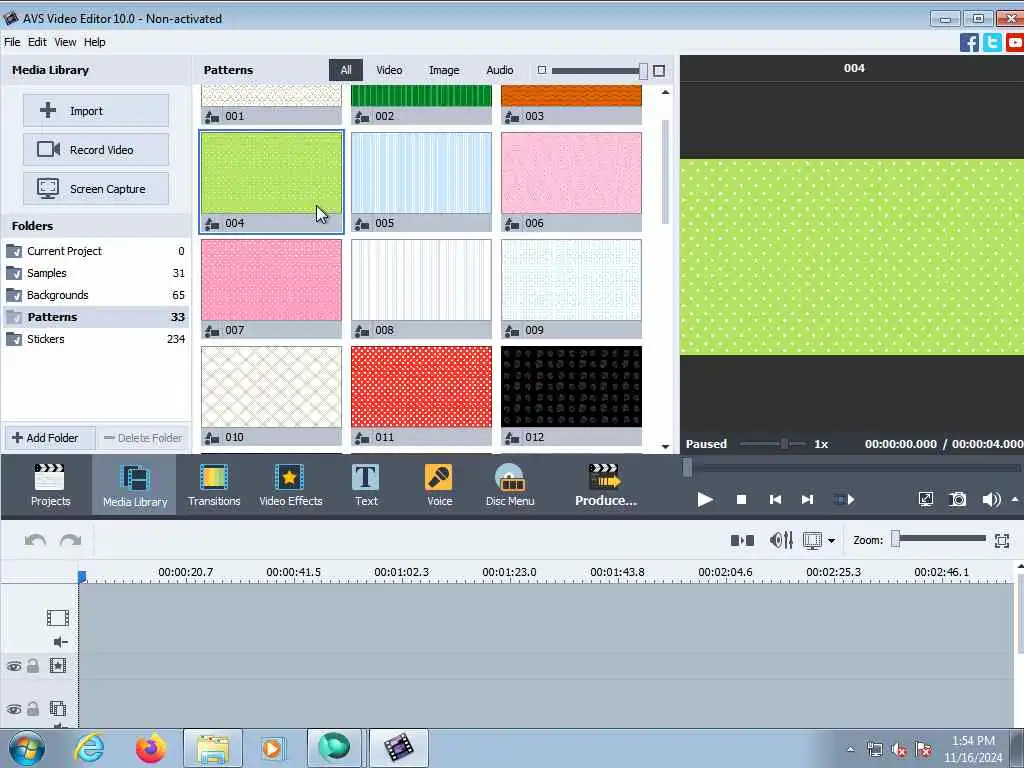1024x768 pixels.
Task: Lock the video effects track
Action: tap(33, 666)
